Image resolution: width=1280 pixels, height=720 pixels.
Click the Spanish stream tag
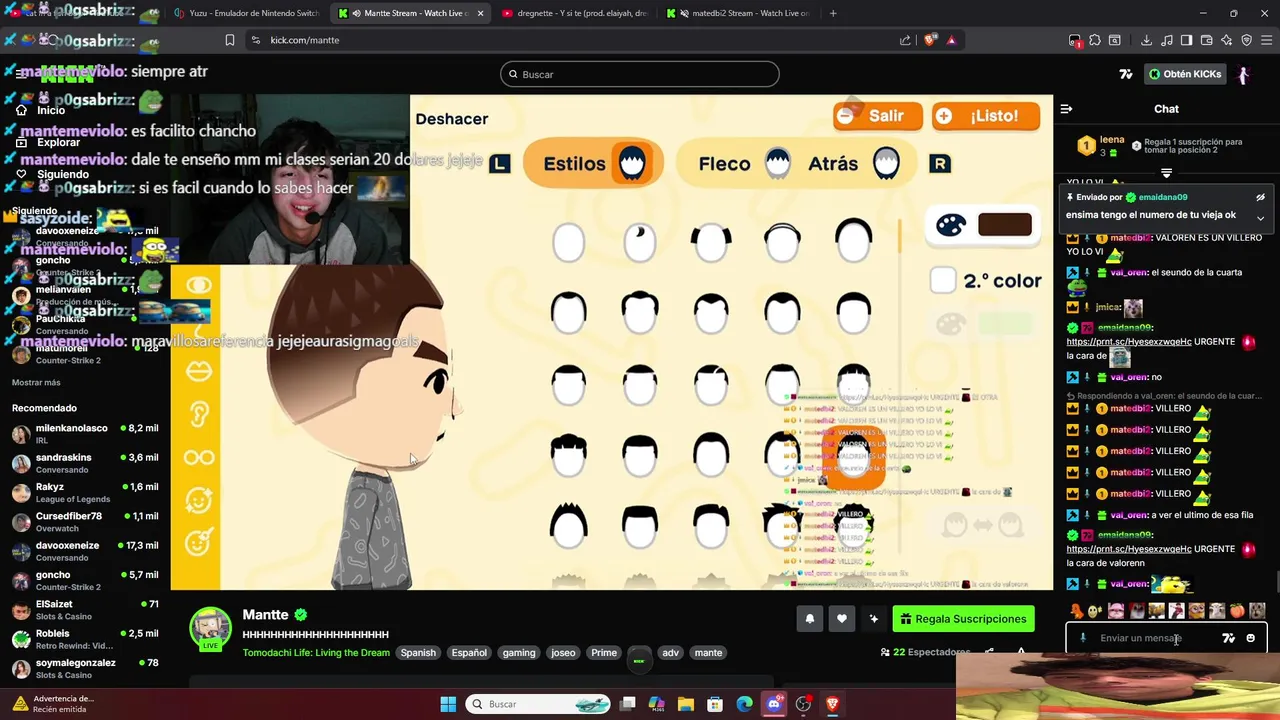coord(418,653)
